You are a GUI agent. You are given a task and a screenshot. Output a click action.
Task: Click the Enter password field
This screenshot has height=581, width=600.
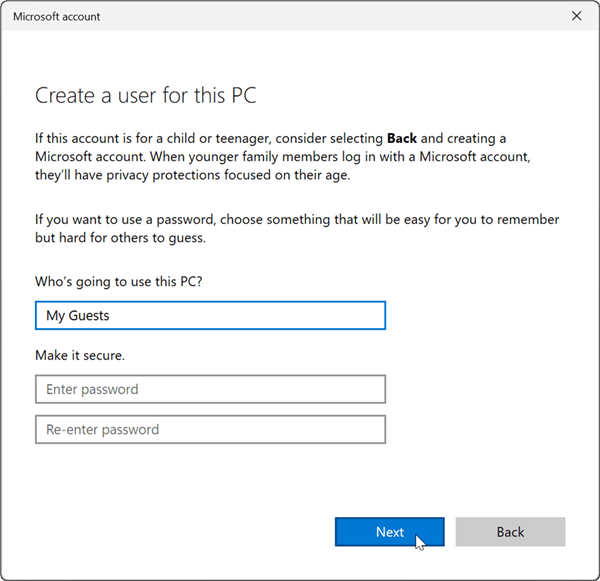[210, 389]
